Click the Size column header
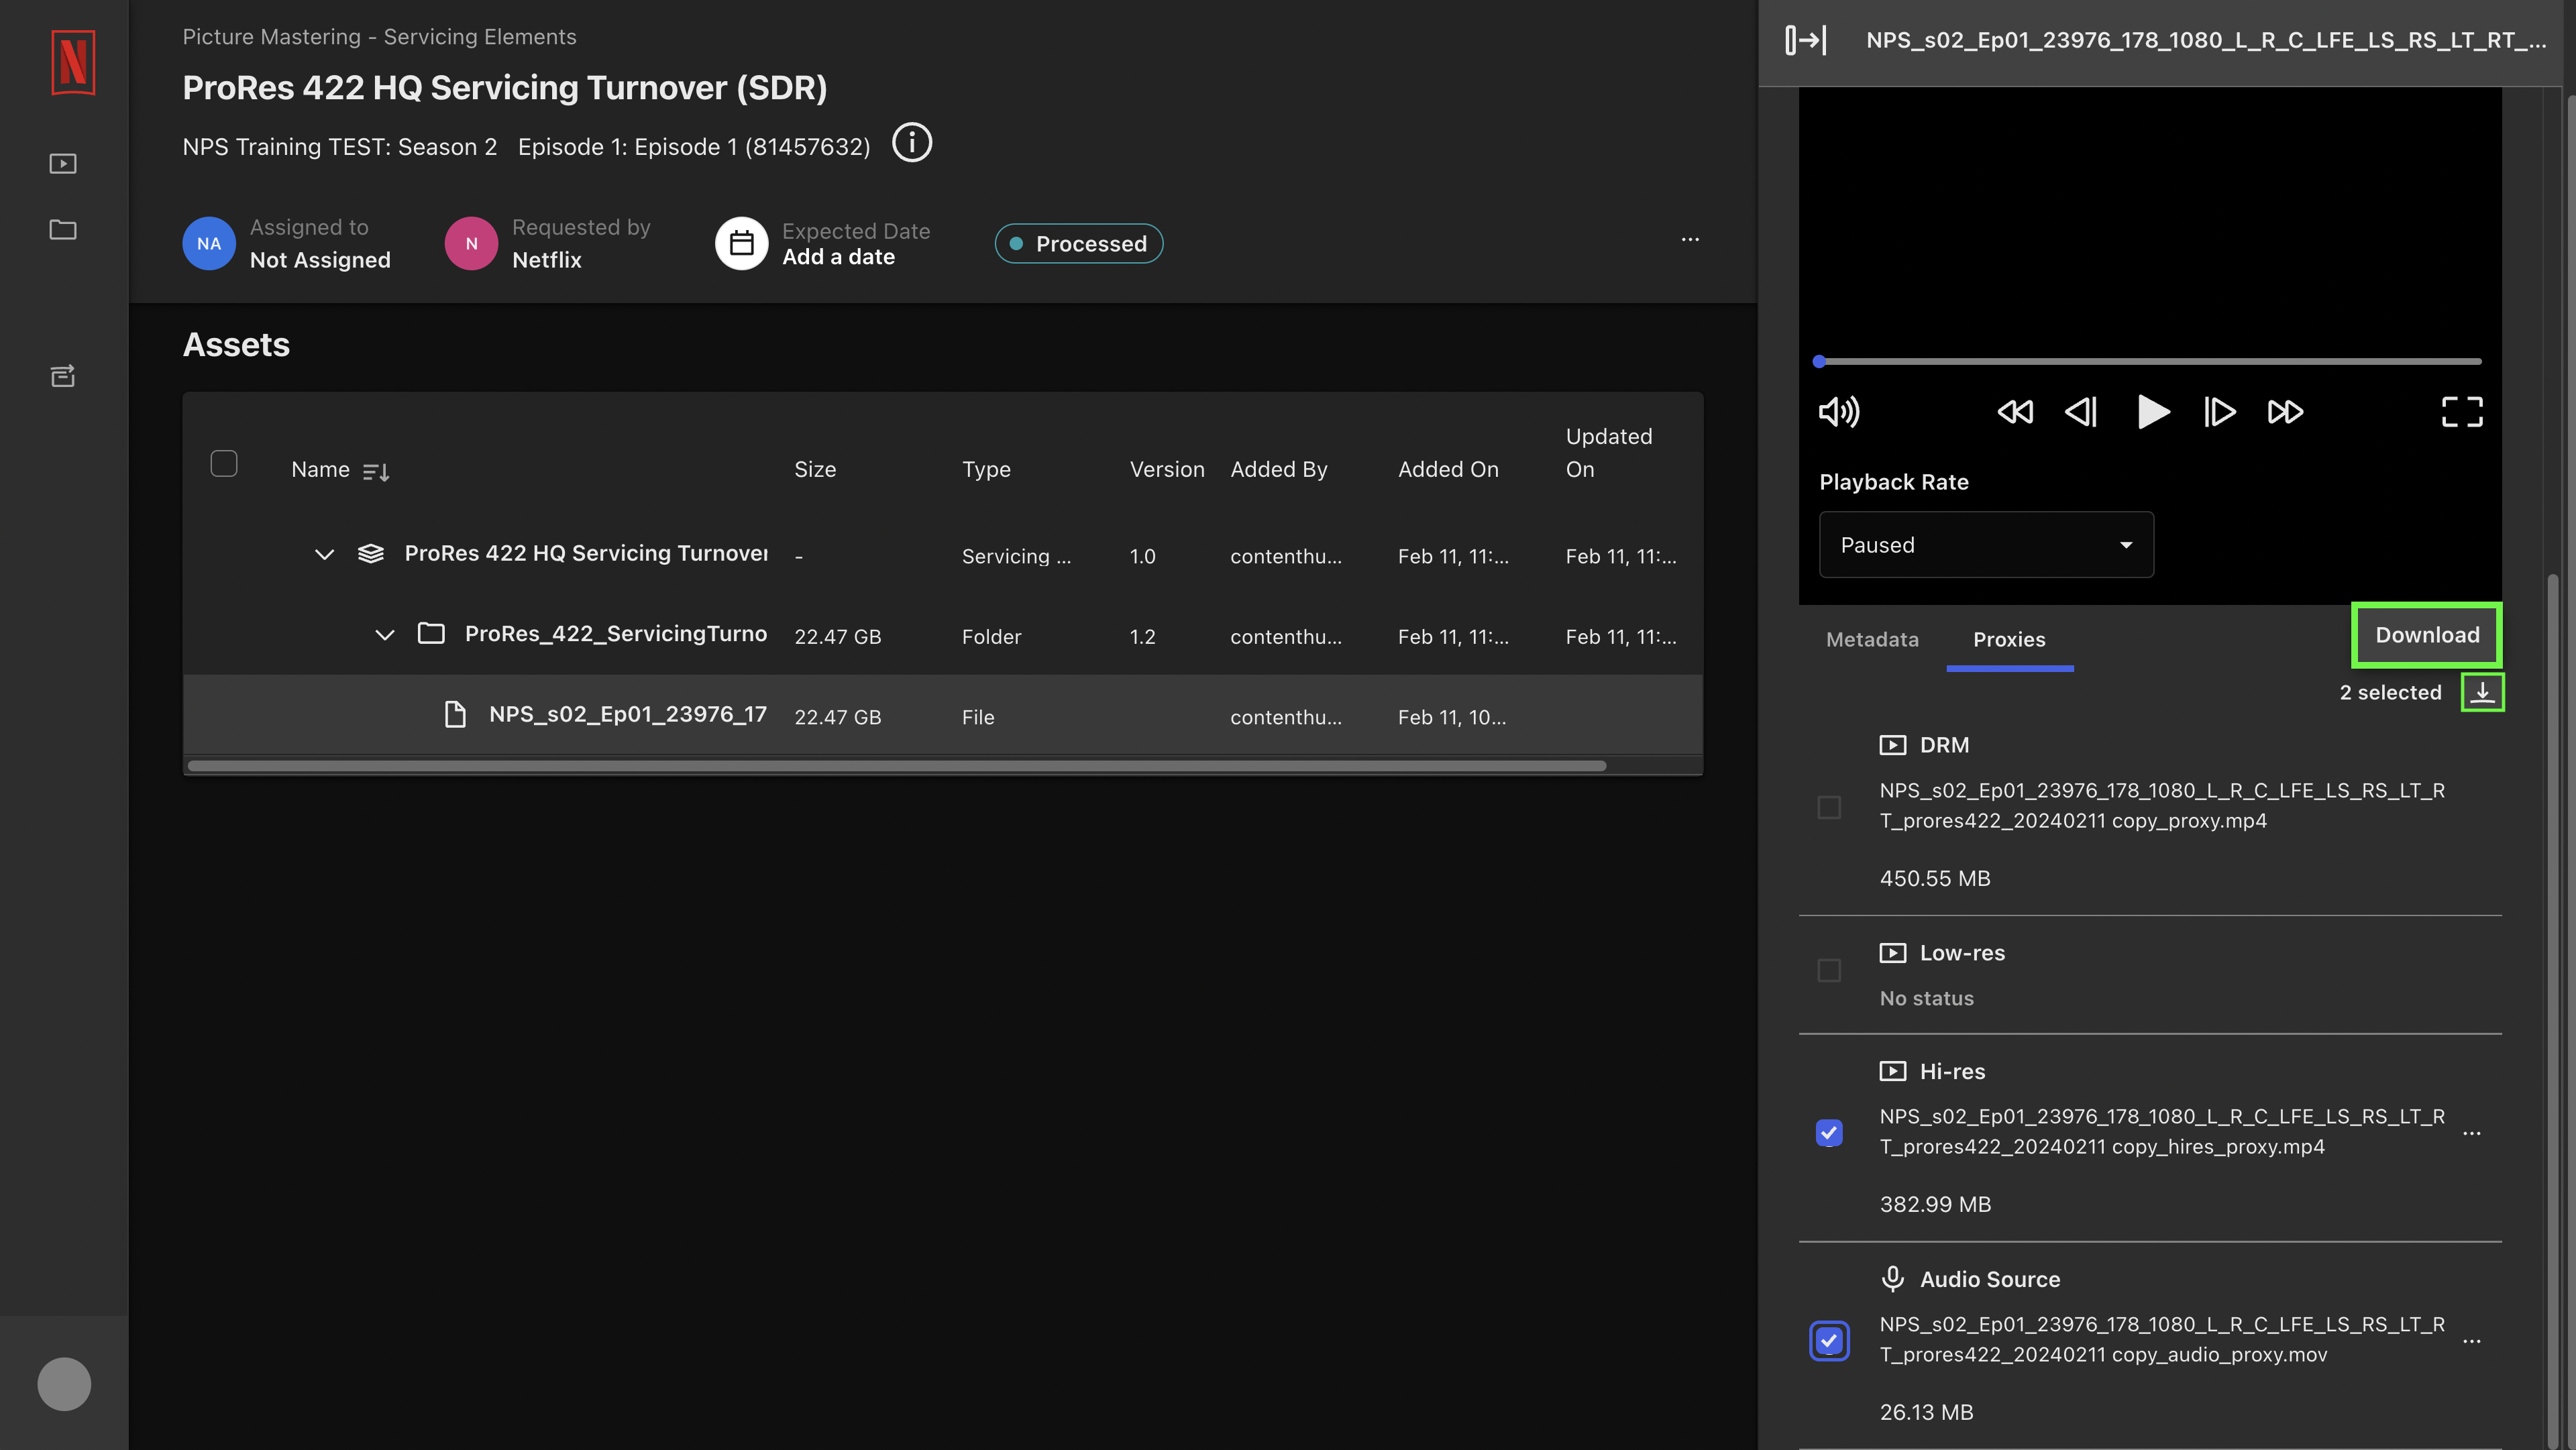The height and width of the screenshot is (1450, 2576). pyautogui.click(x=815, y=469)
